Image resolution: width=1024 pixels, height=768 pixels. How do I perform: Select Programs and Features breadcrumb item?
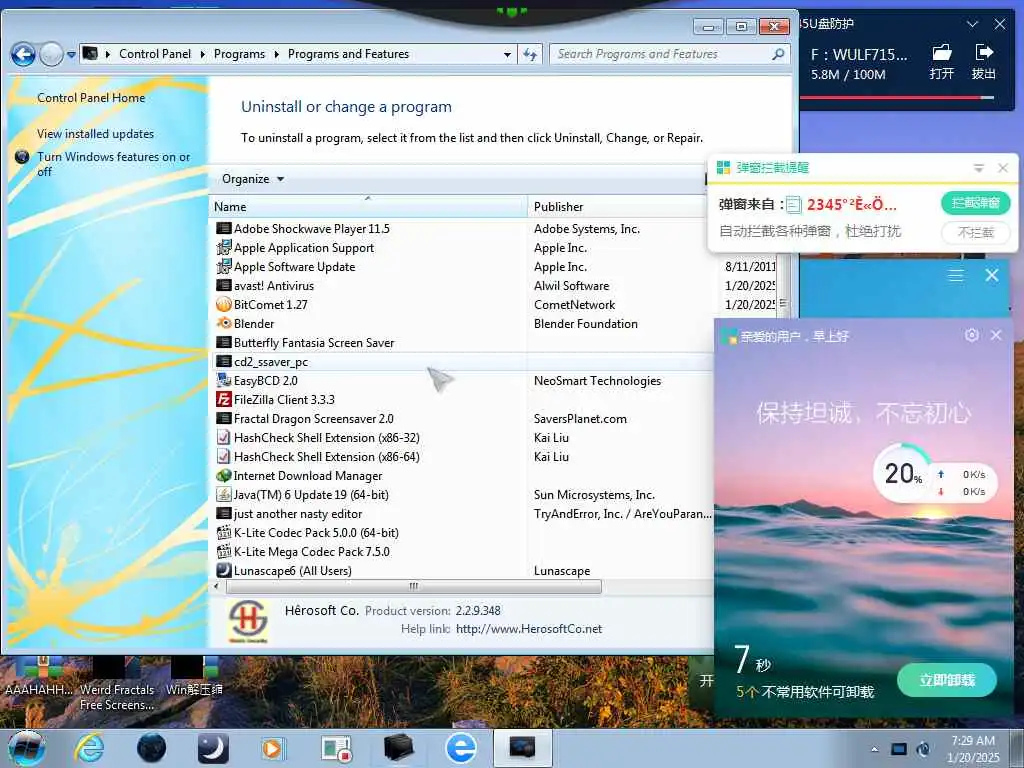pyautogui.click(x=348, y=54)
